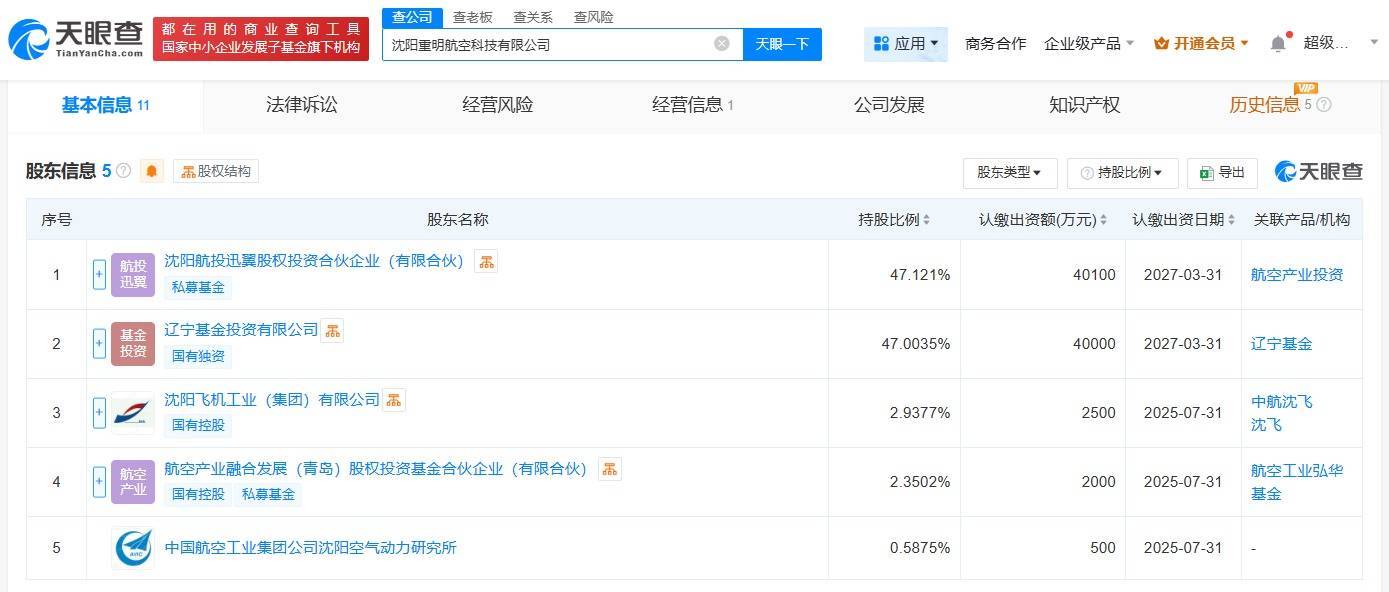
Task: Open the 沈飞 related product link
Action: [1266, 425]
